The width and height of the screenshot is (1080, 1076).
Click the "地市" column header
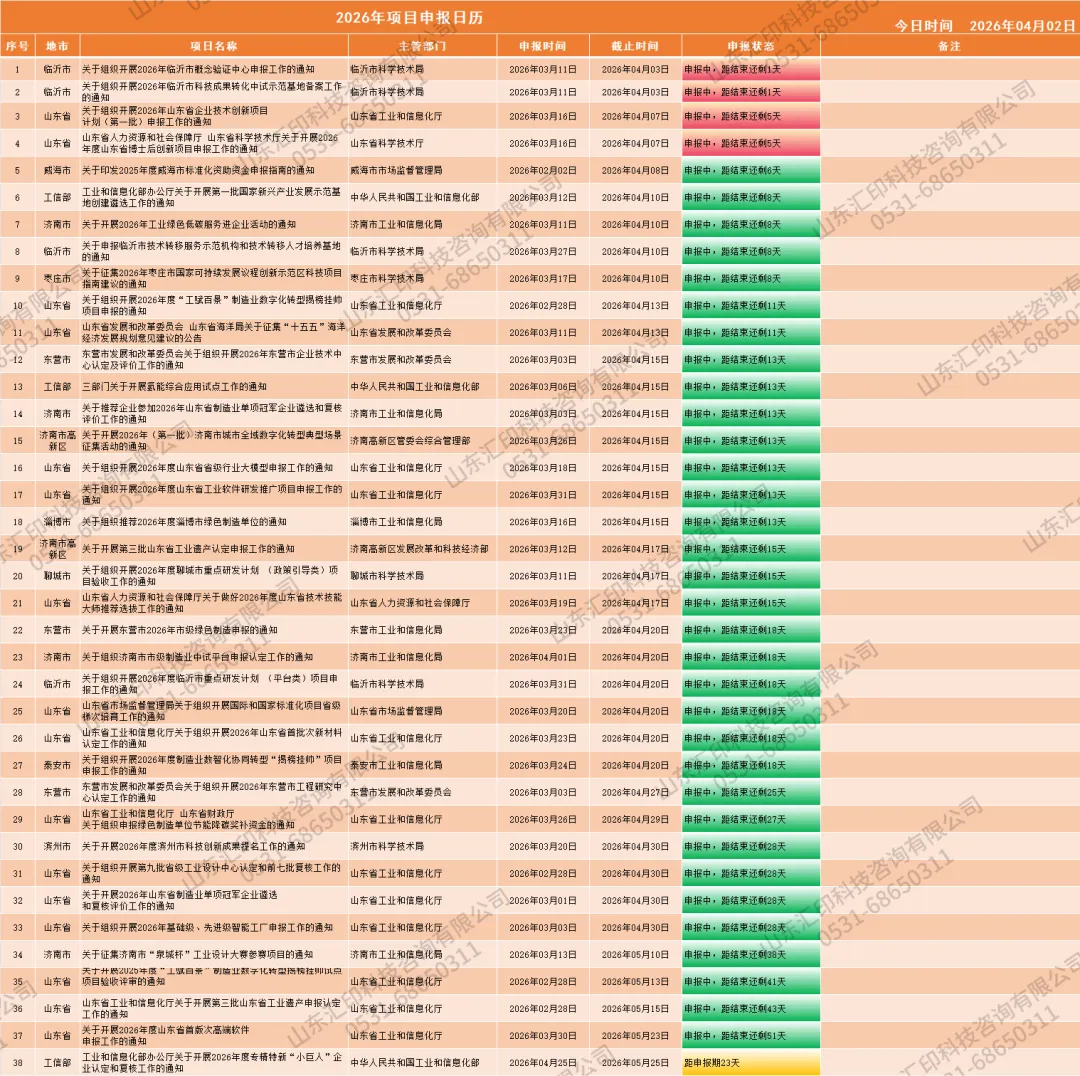57,46
